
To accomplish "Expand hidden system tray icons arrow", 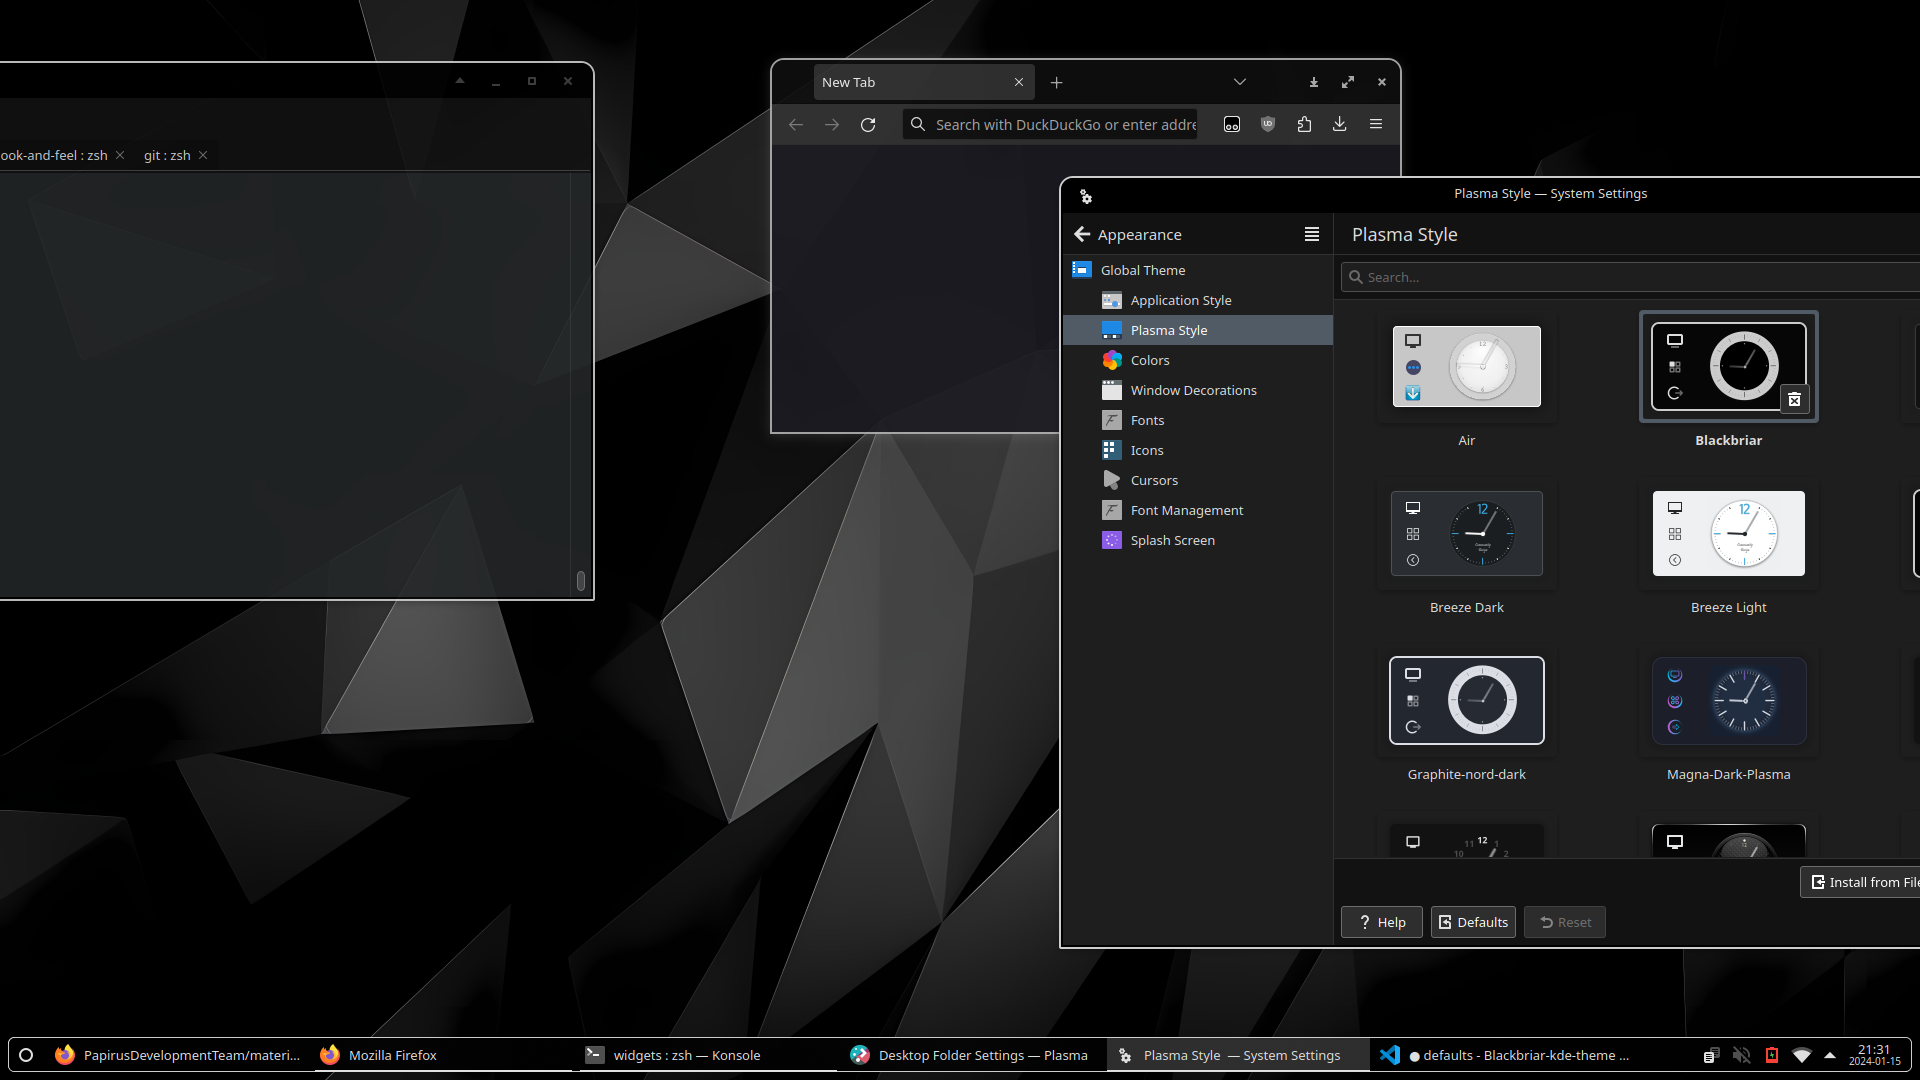I will click(1830, 1055).
